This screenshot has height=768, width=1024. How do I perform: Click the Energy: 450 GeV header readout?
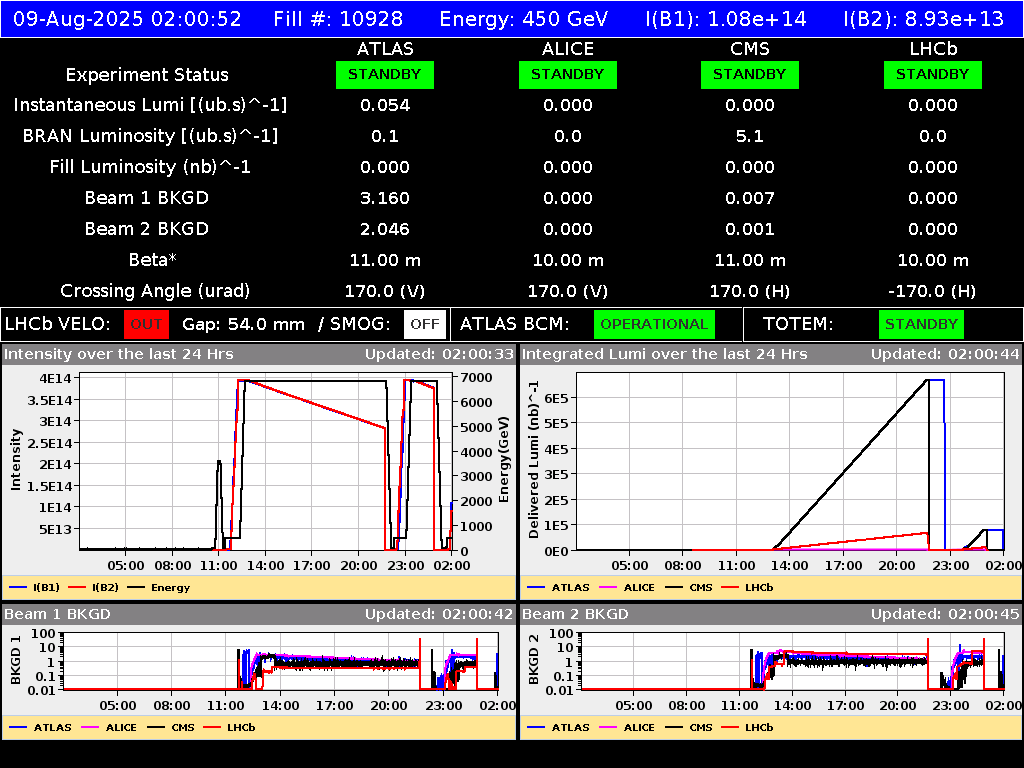(x=524, y=19)
